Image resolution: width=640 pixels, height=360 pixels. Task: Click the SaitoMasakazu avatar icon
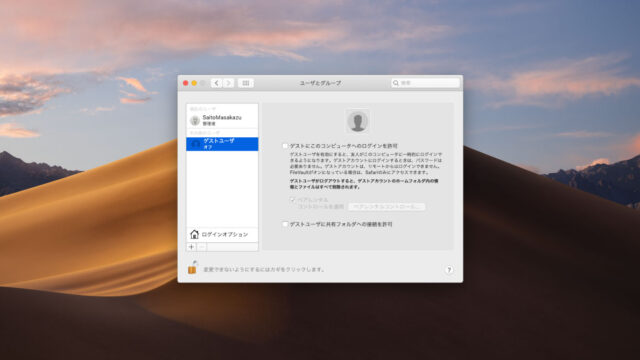[195, 120]
